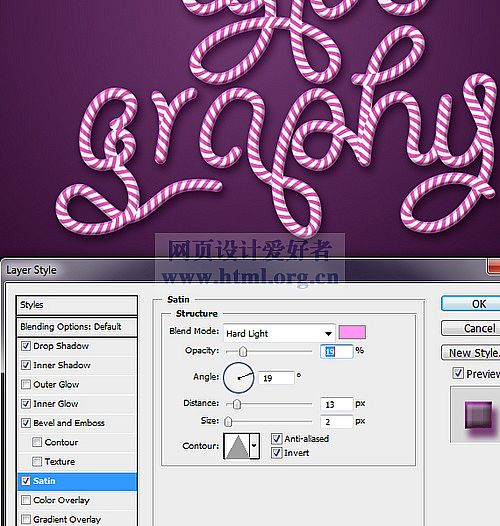Disable the Preview checkbox
This screenshot has width=500, height=526.
[458, 373]
